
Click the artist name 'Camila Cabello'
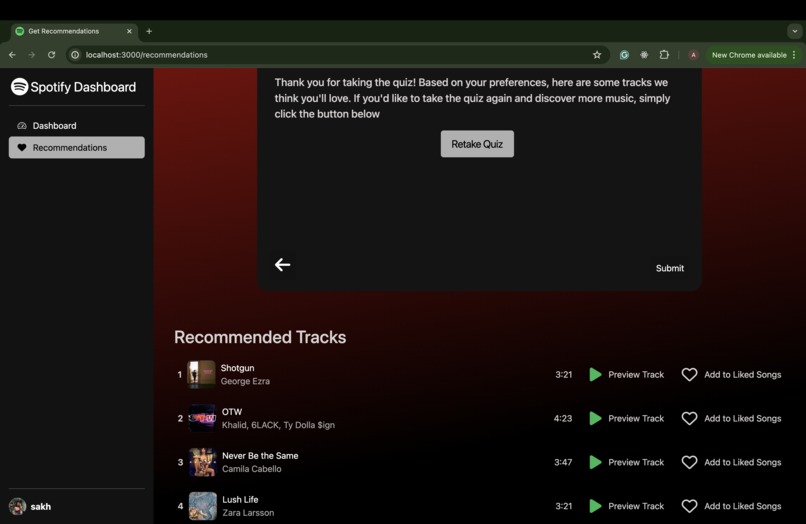point(252,468)
